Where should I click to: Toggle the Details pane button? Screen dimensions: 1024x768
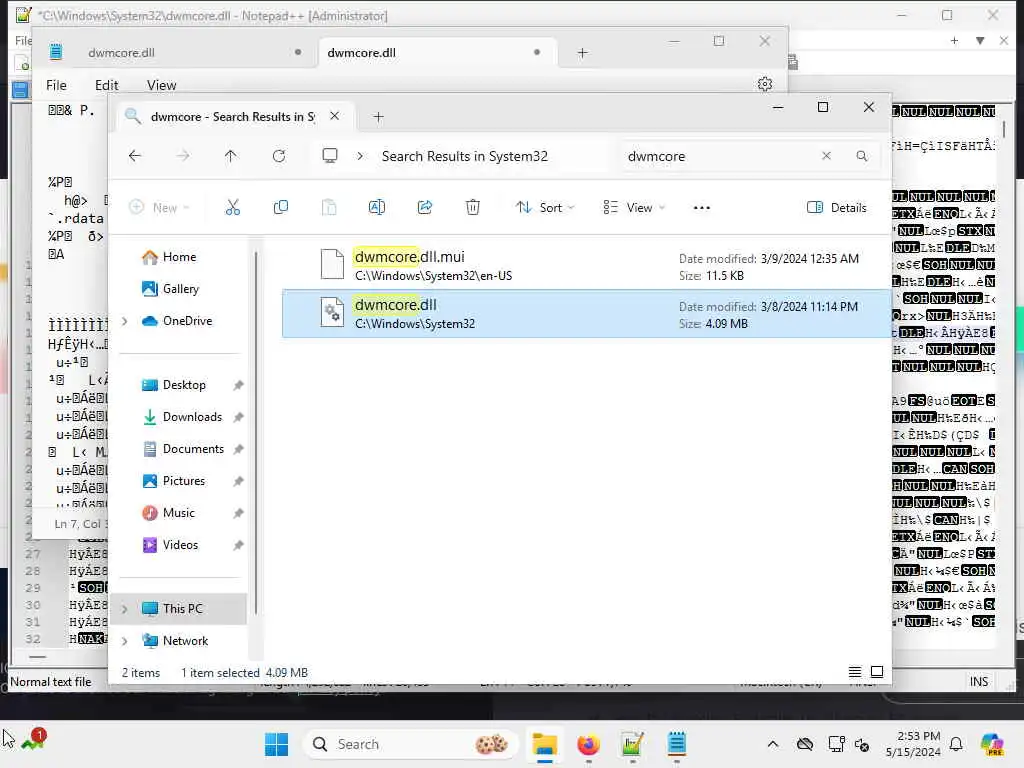837,208
